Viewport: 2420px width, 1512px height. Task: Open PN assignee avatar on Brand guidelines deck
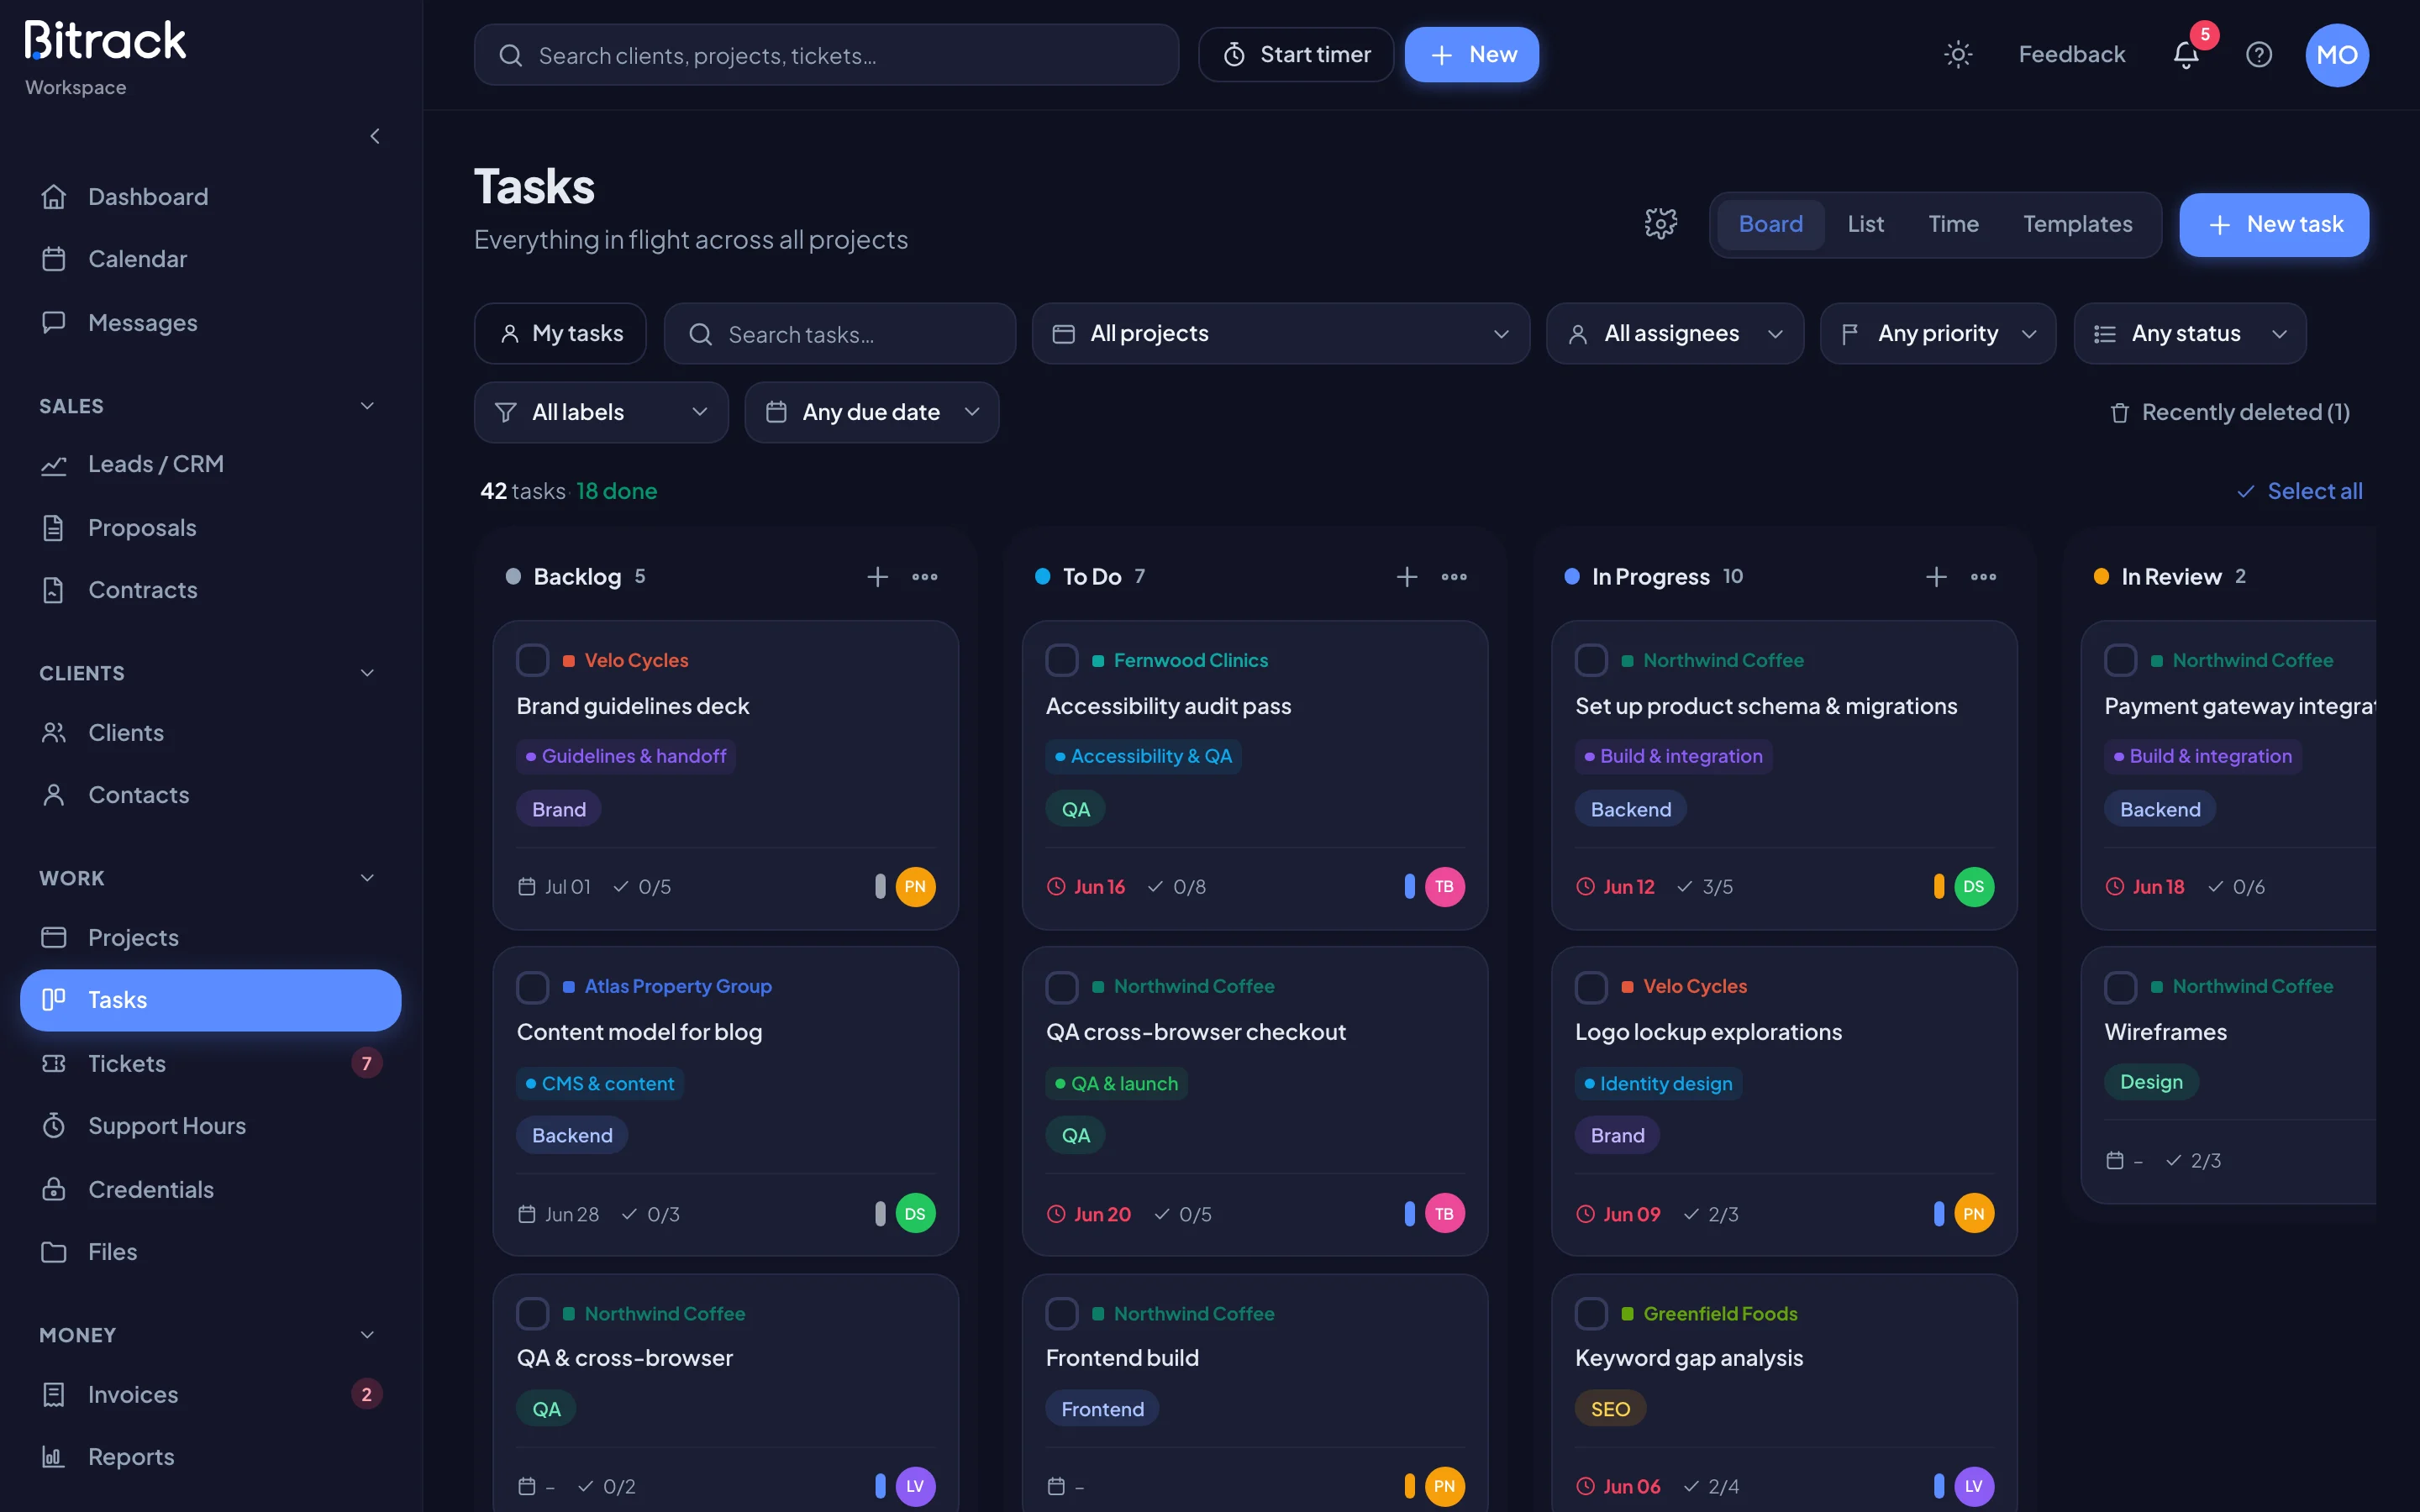[915, 886]
